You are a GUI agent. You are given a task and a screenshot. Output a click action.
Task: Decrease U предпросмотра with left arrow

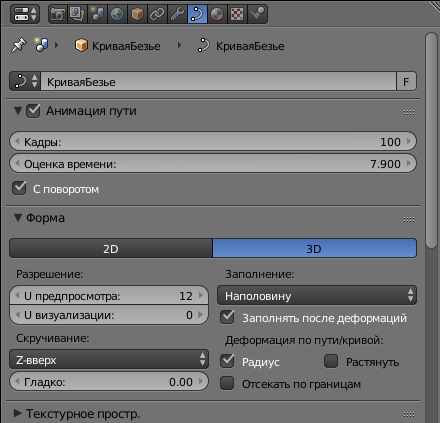(17, 295)
